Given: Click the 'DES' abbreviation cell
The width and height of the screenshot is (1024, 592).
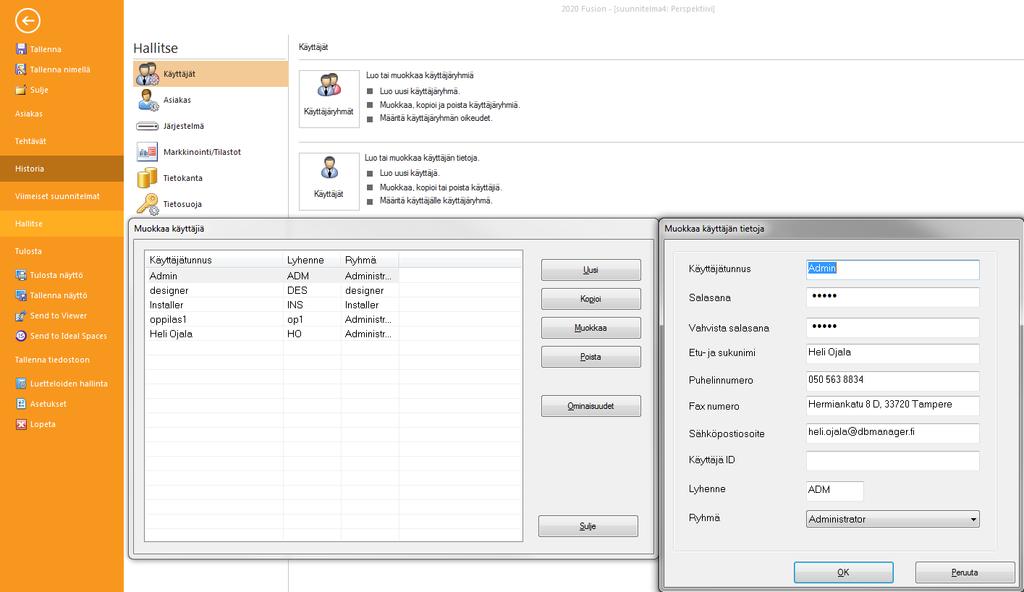Looking at the screenshot, I should 297,290.
